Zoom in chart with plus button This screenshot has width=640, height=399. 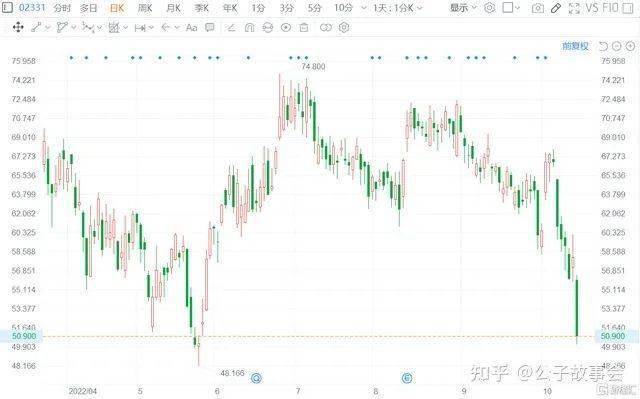pyautogui.click(x=630, y=46)
